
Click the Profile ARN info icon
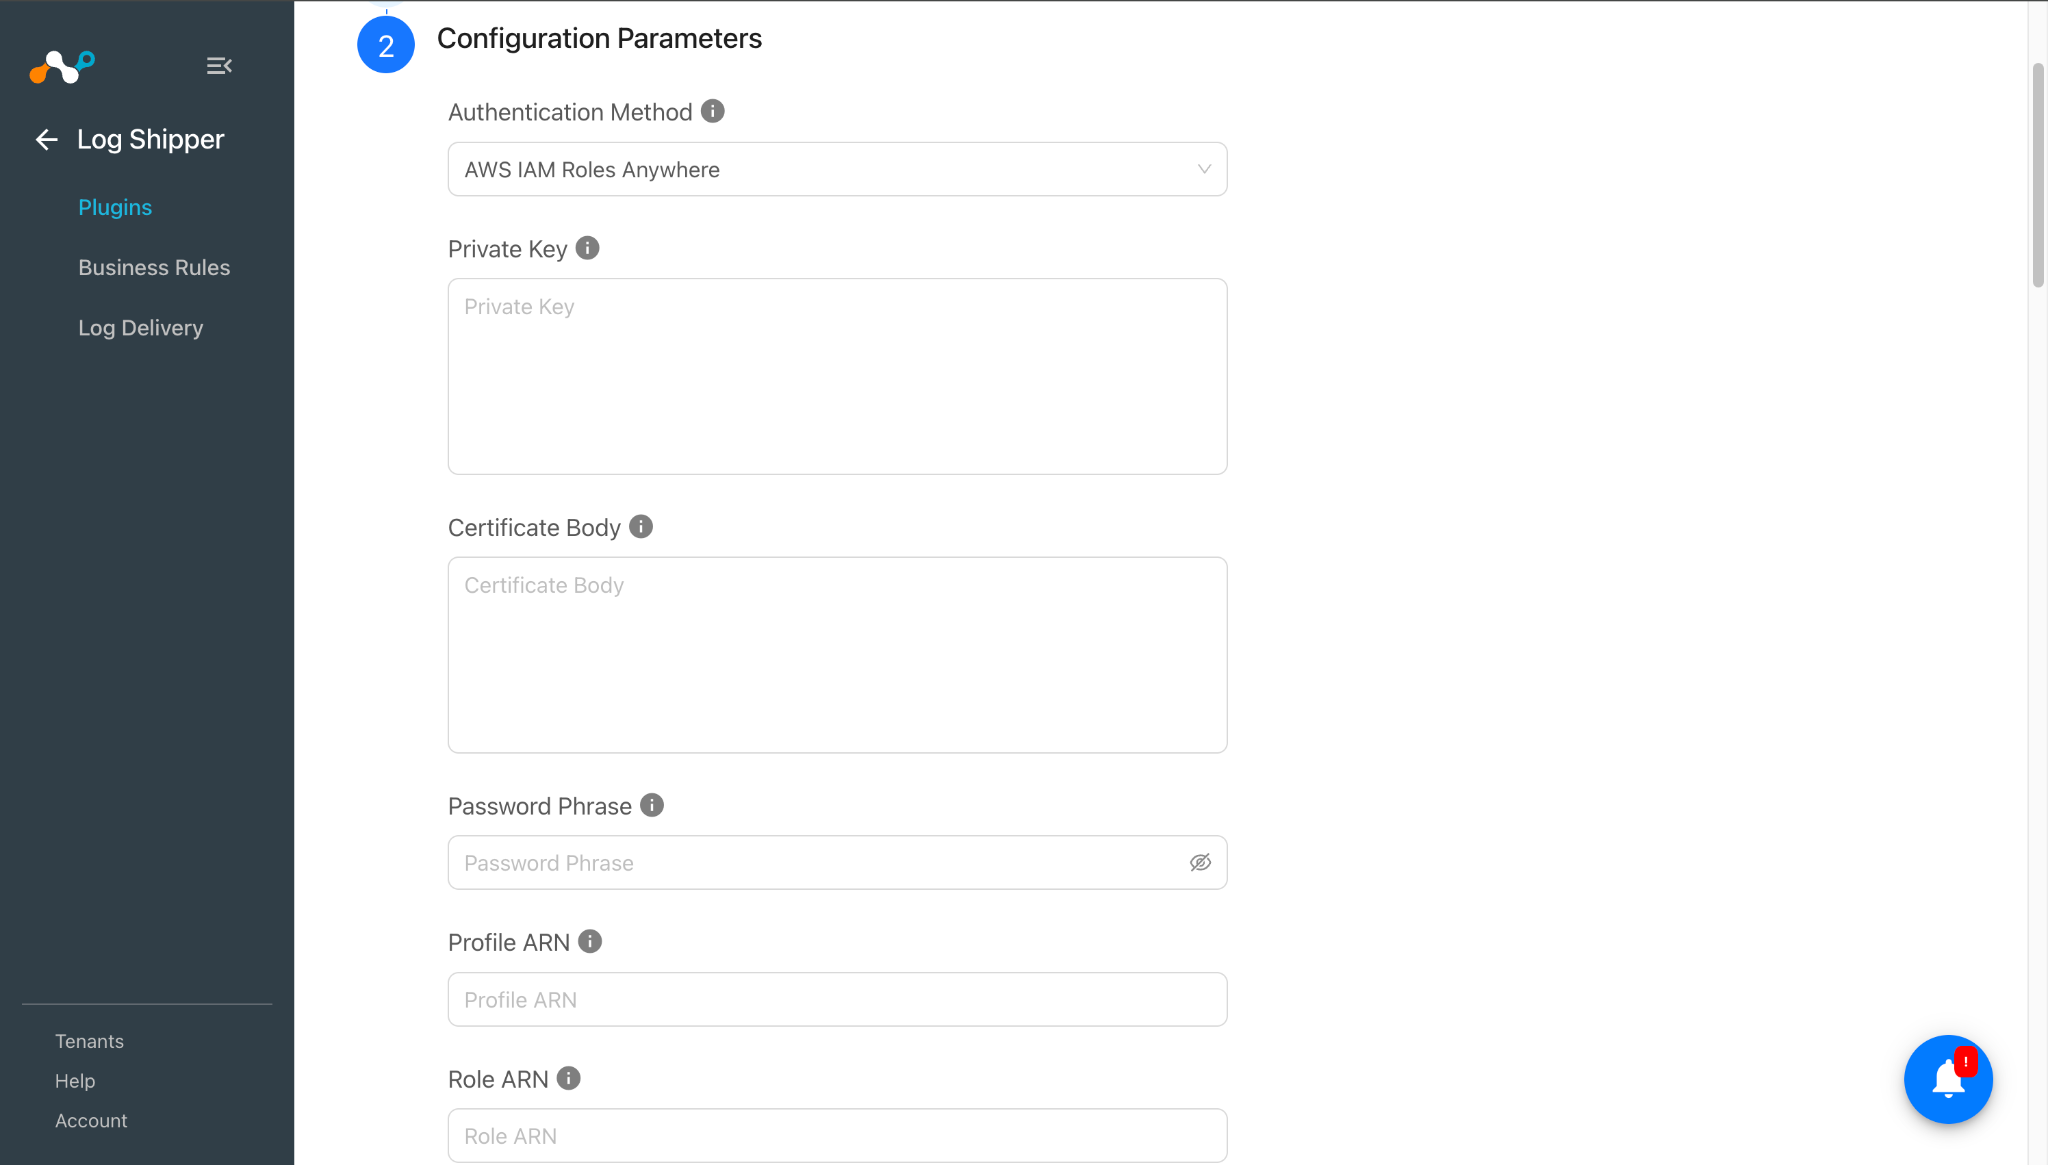[590, 941]
